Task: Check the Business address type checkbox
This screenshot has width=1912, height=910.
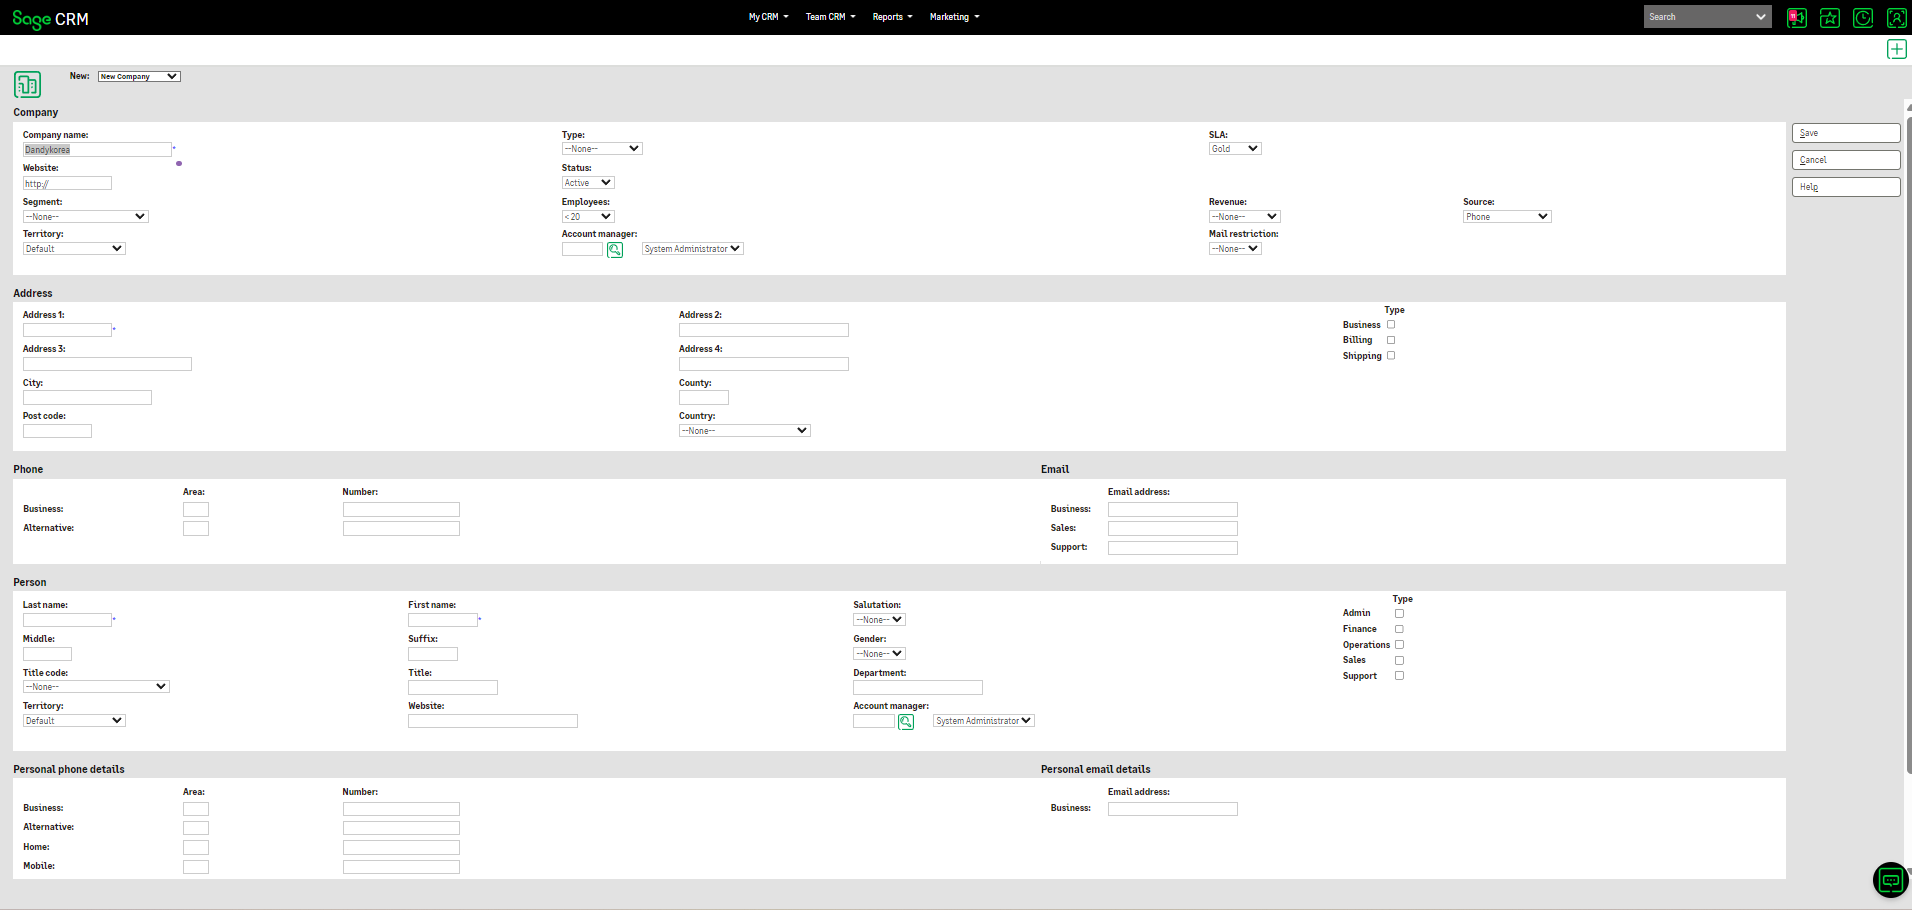Action: tap(1391, 324)
